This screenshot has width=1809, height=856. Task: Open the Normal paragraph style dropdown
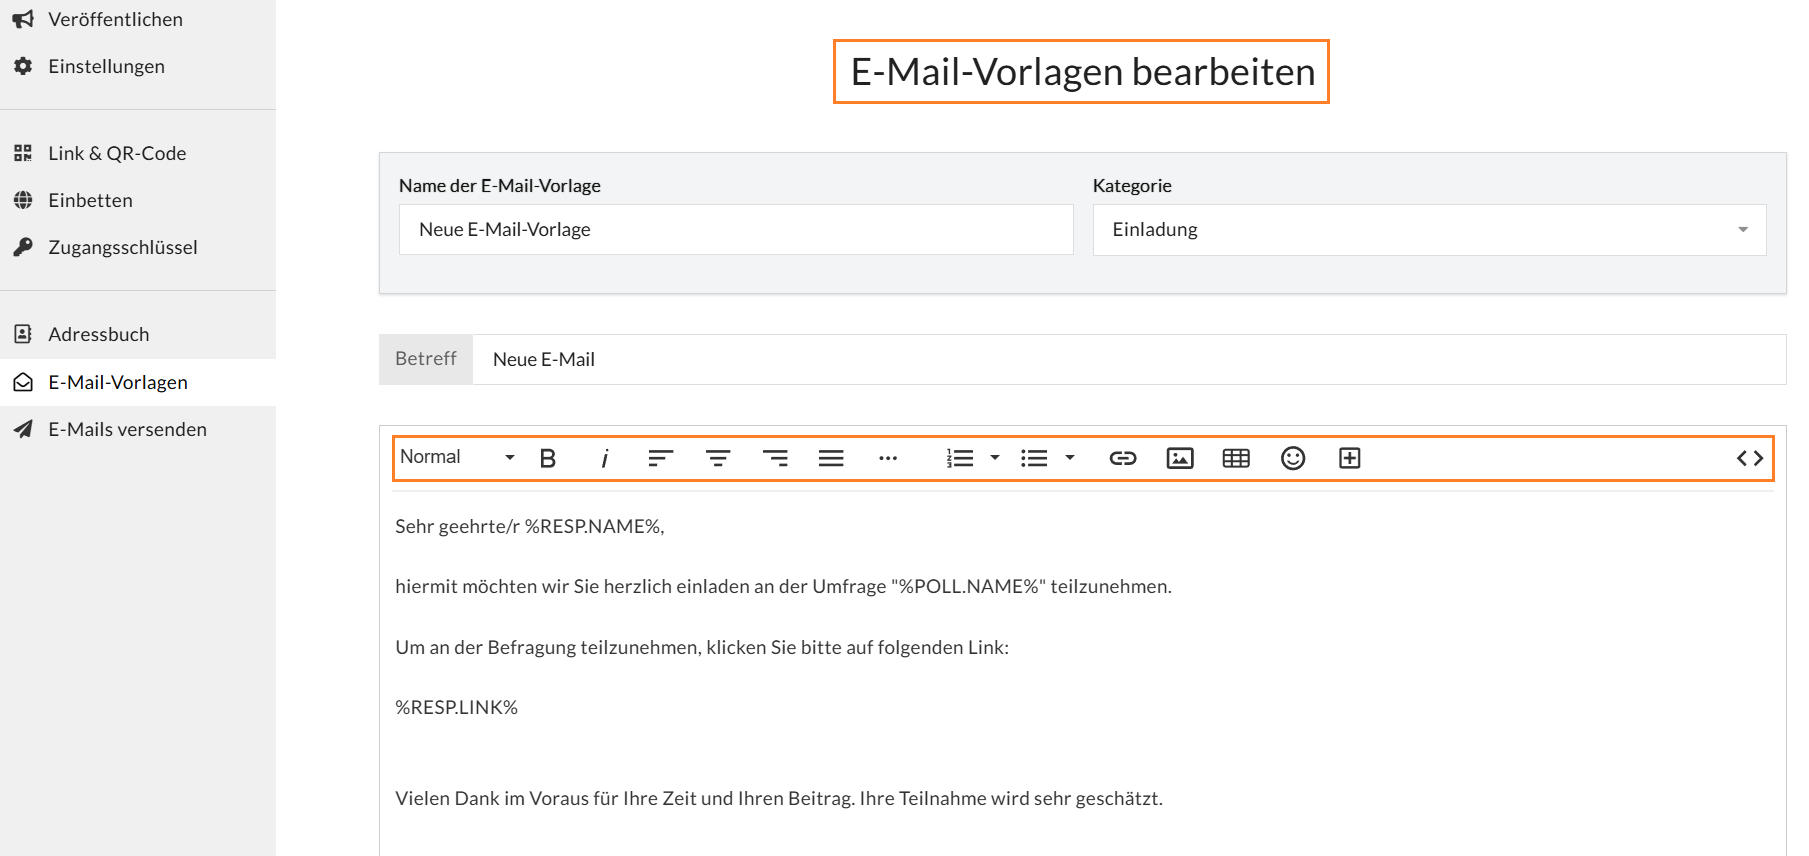tap(457, 457)
